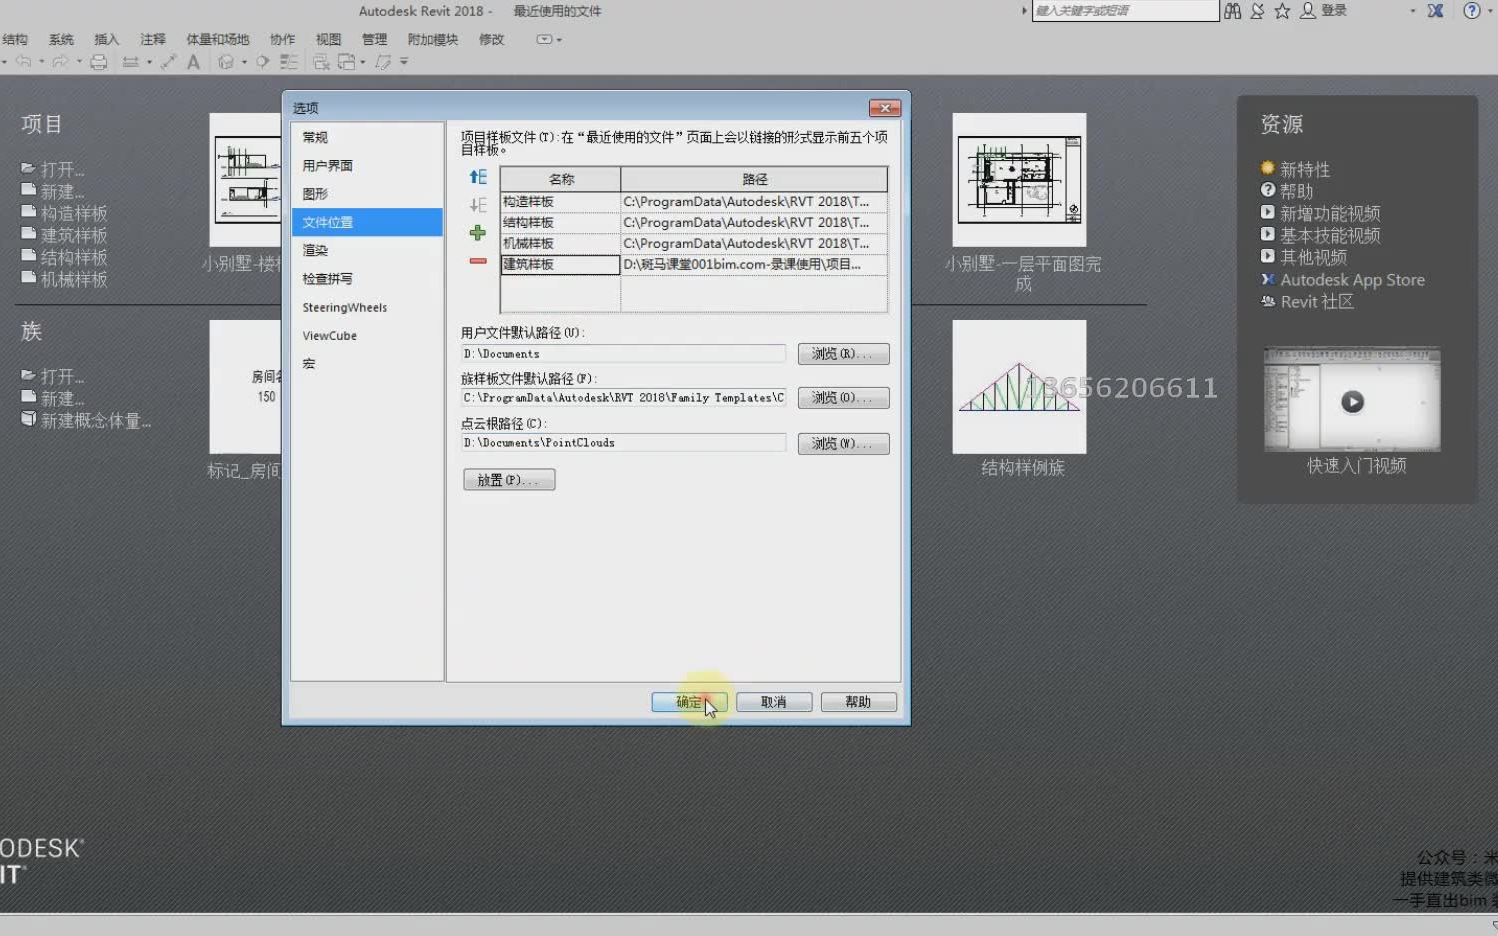
Task: Click the 放置(P) button
Action: point(509,479)
